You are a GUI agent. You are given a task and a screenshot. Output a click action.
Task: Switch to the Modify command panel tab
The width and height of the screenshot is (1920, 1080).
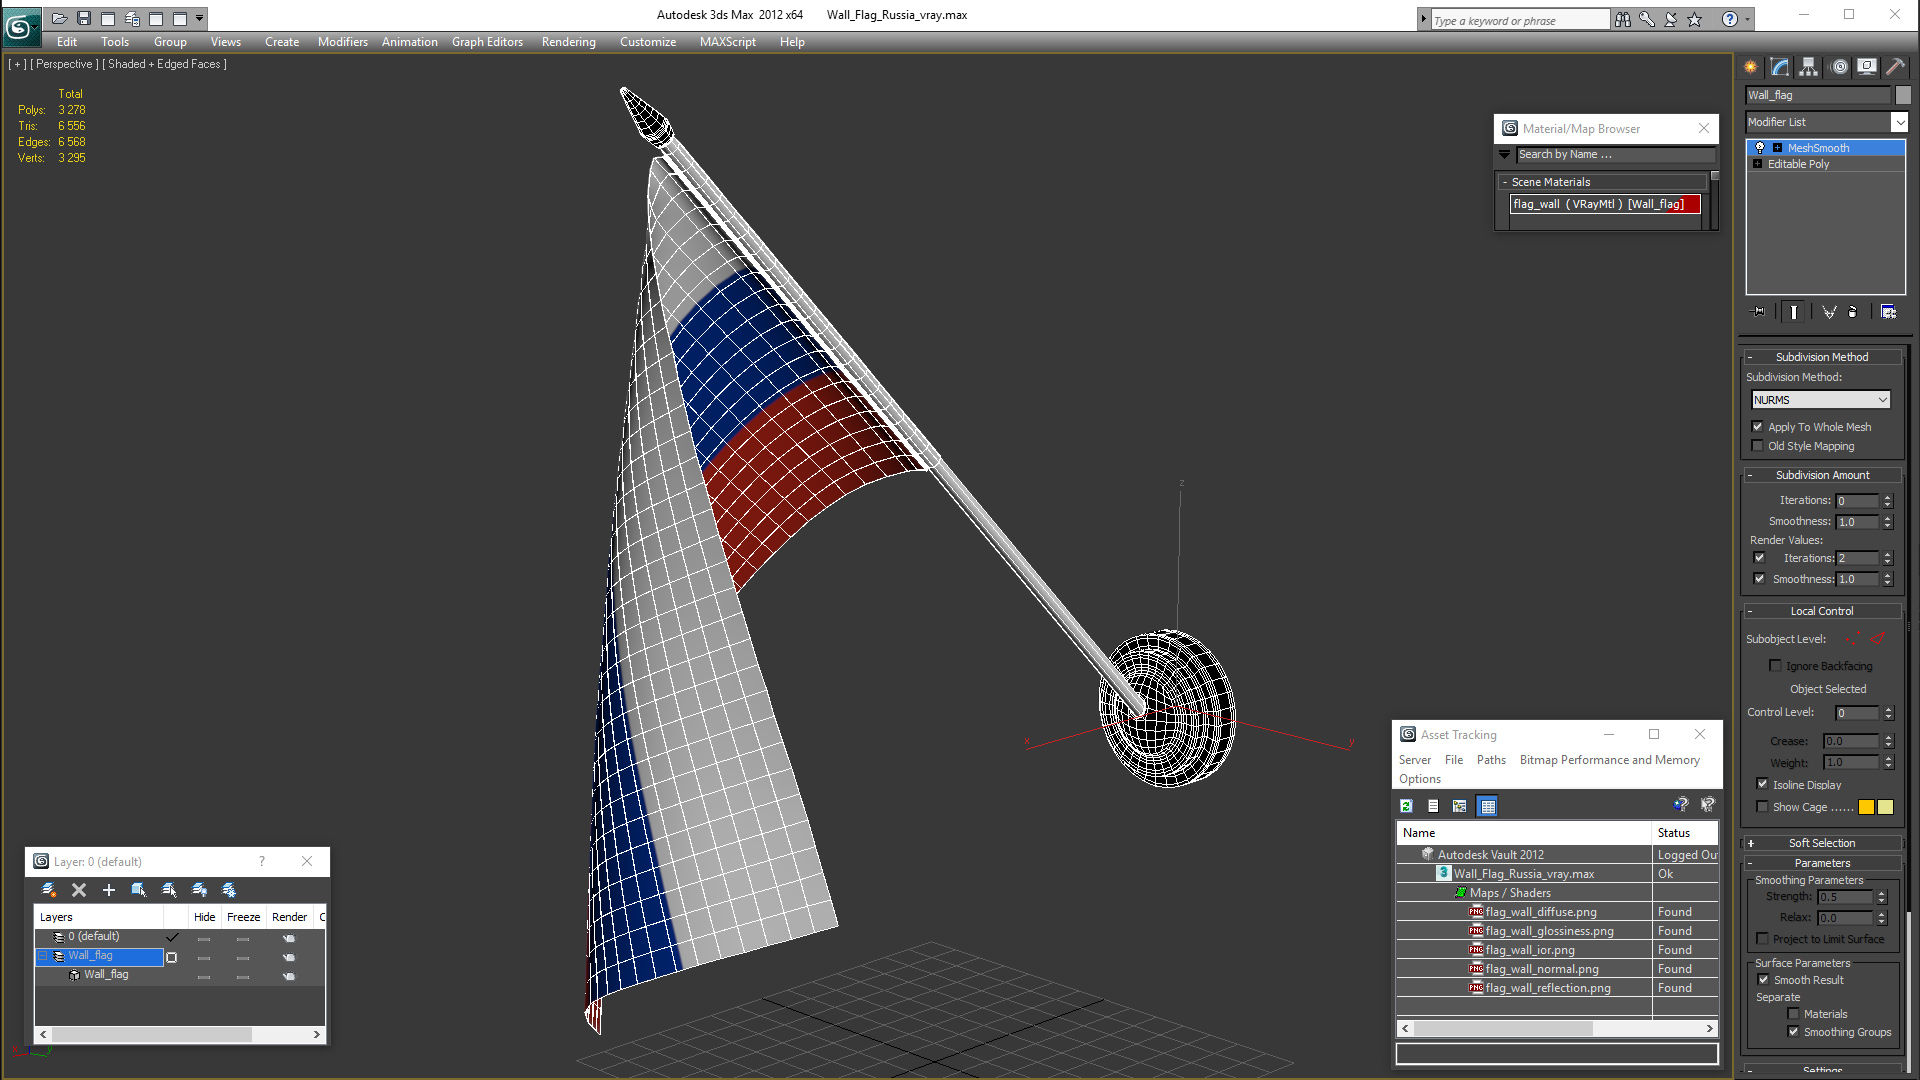tap(1780, 67)
